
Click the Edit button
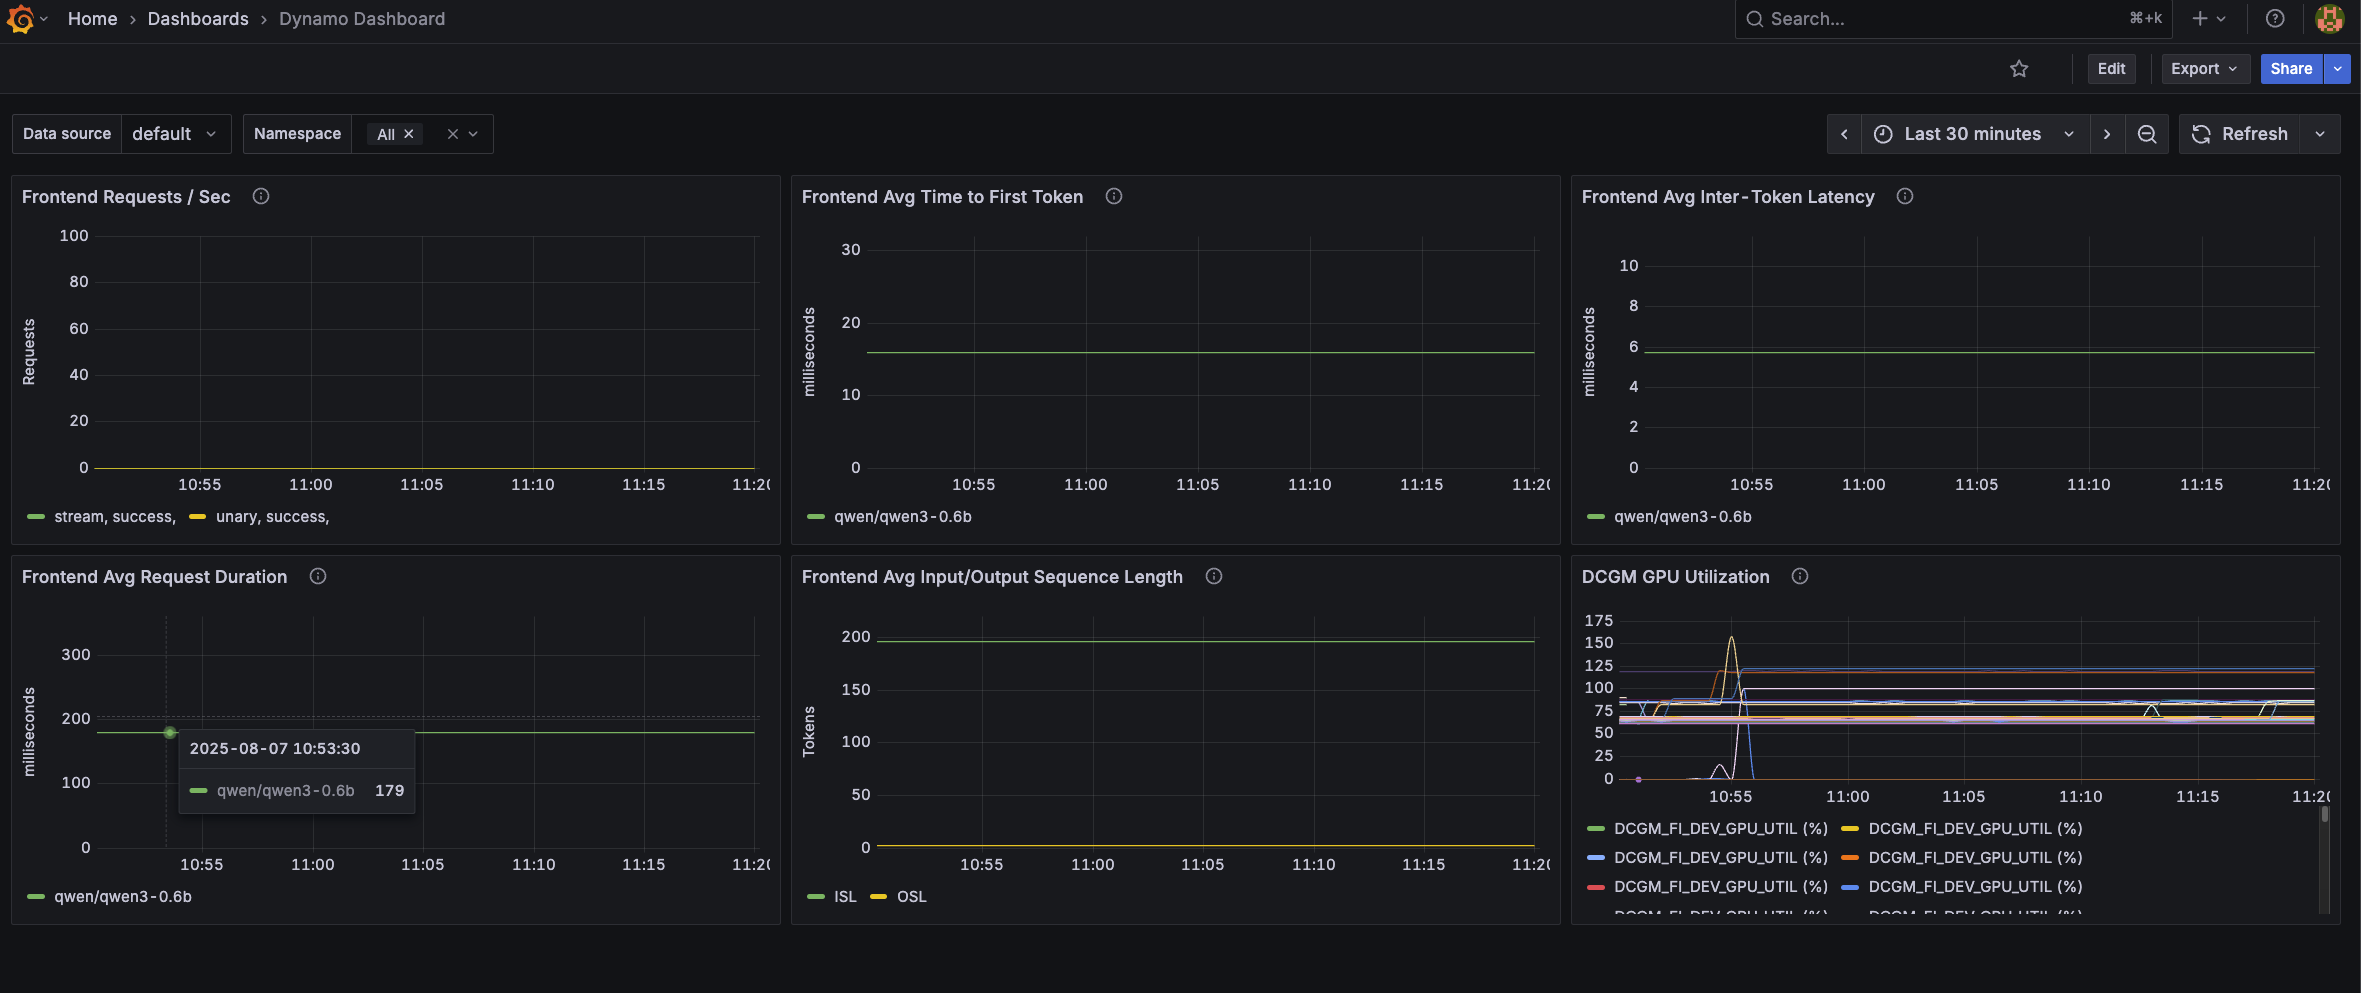click(x=2110, y=68)
